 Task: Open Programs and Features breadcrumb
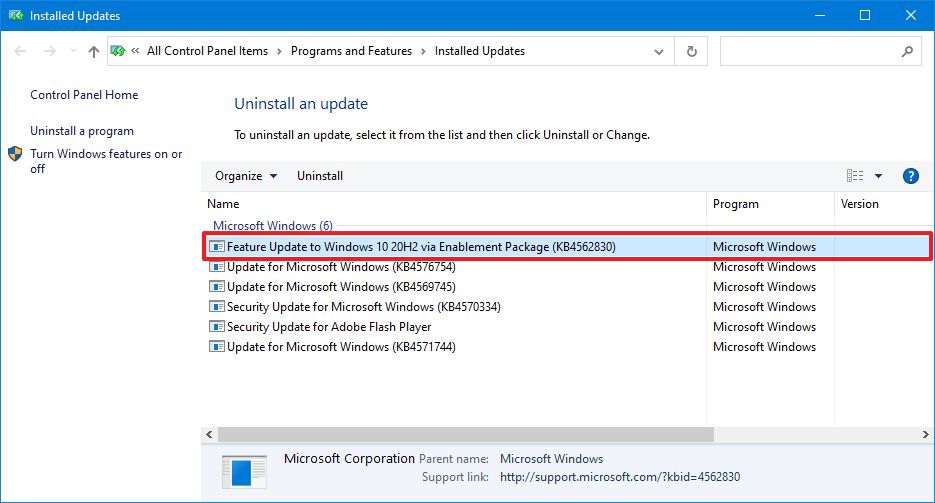tap(351, 51)
